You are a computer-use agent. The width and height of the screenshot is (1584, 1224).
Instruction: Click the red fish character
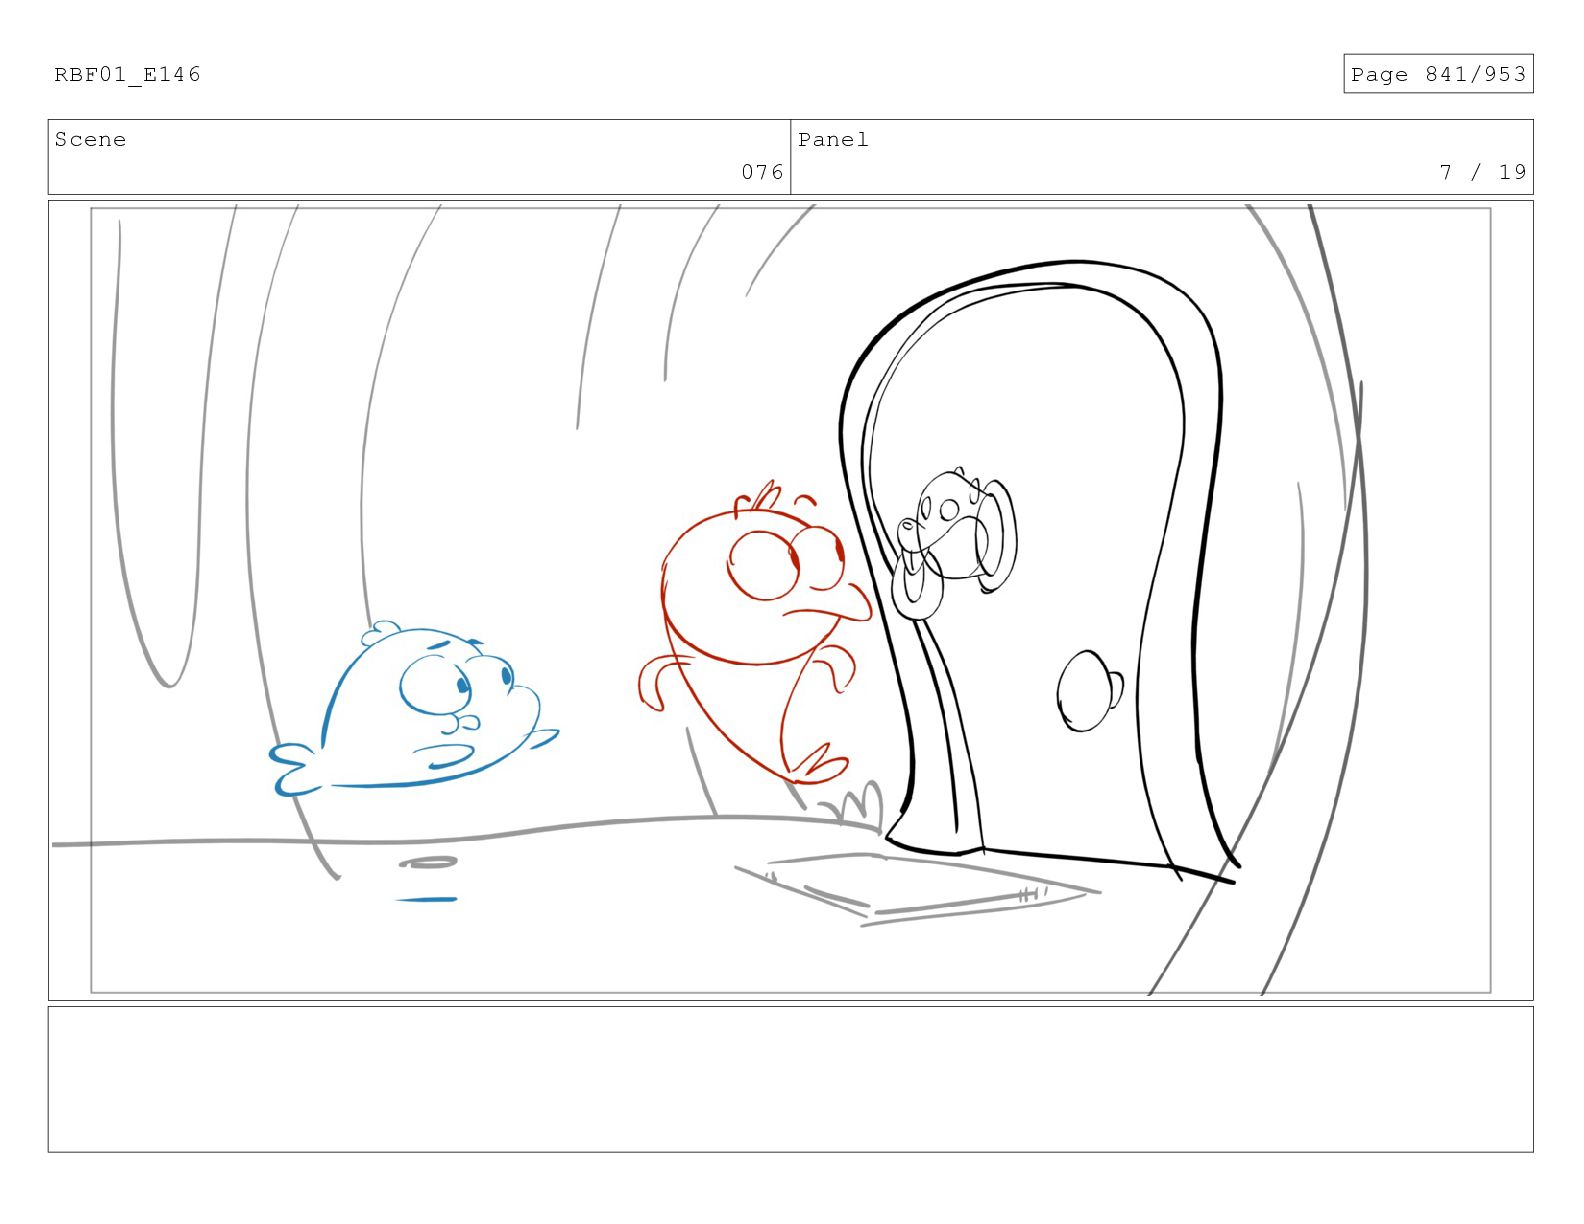coord(755,633)
